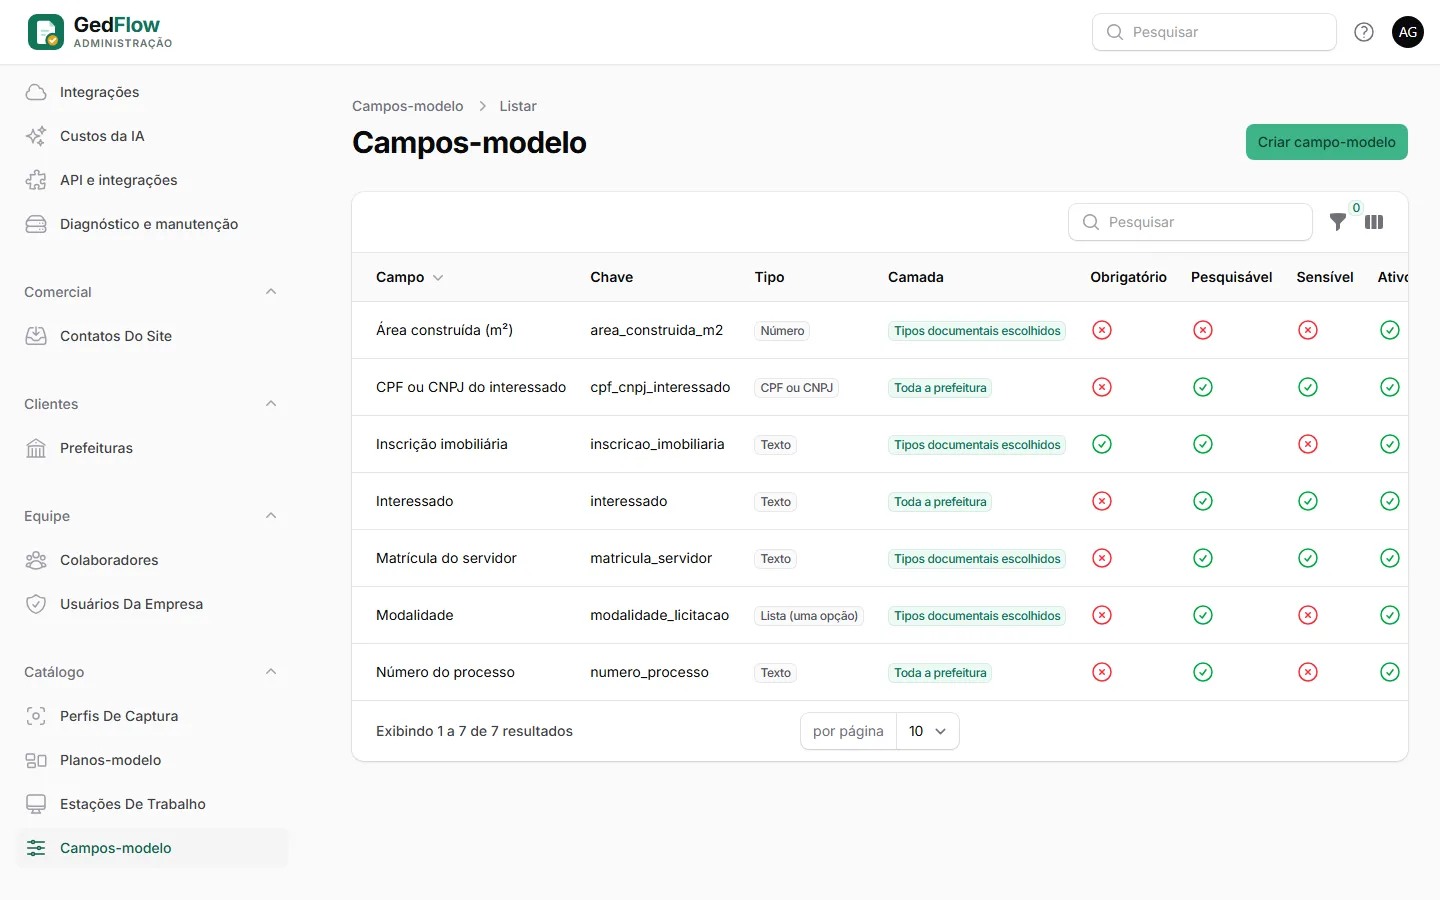Click the Integrações cloud icon
This screenshot has height=900, width=1440.
pos(36,92)
